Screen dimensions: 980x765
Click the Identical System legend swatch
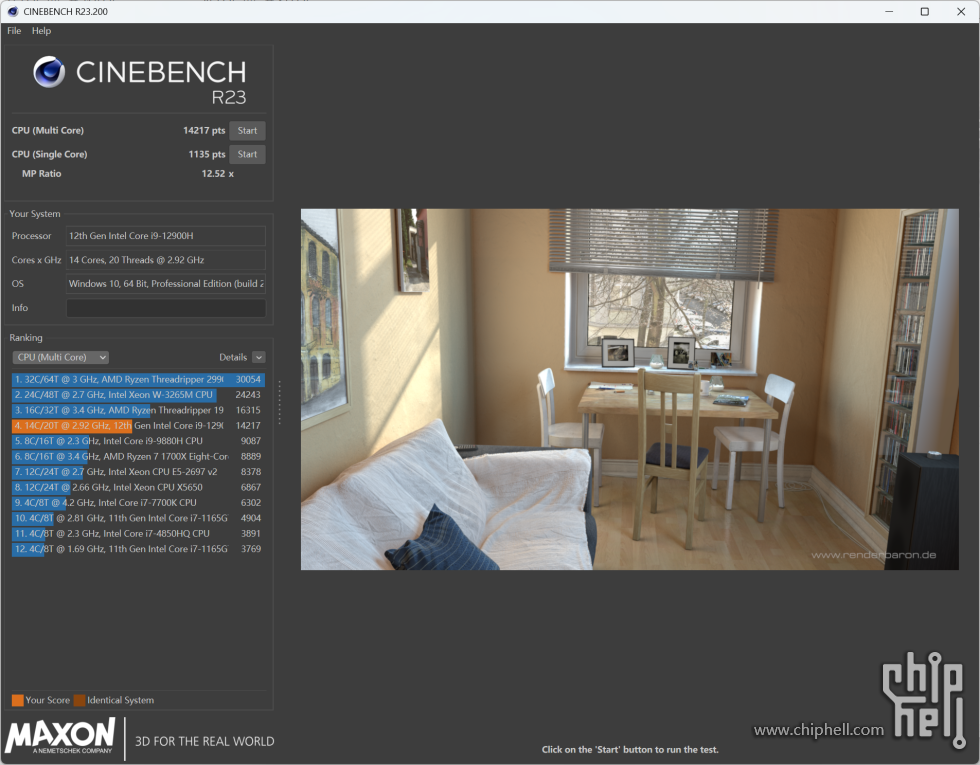point(79,701)
